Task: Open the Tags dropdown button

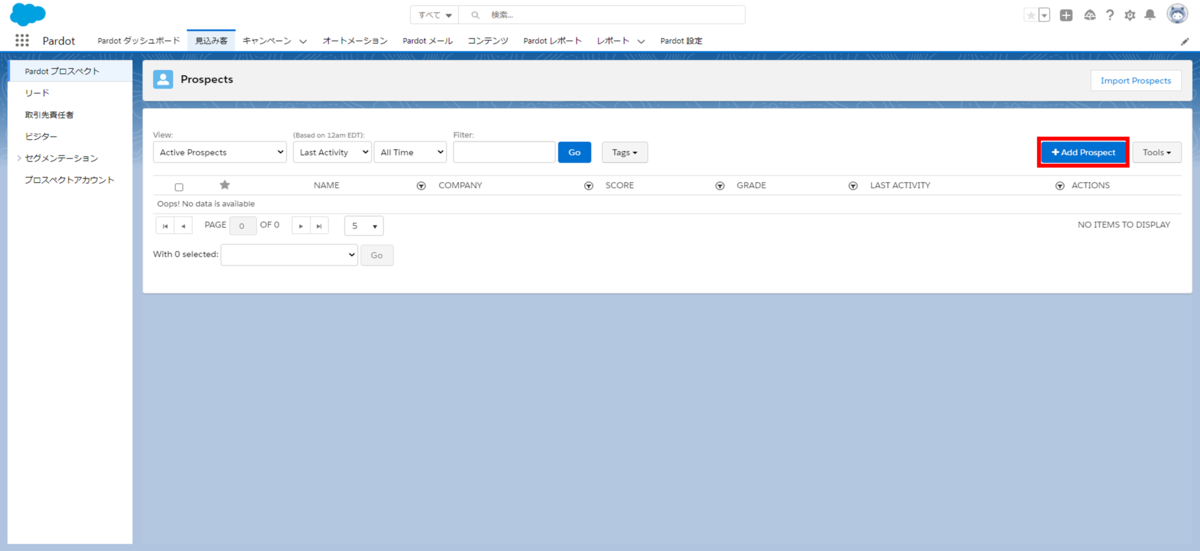Action: (x=625, y=152)
